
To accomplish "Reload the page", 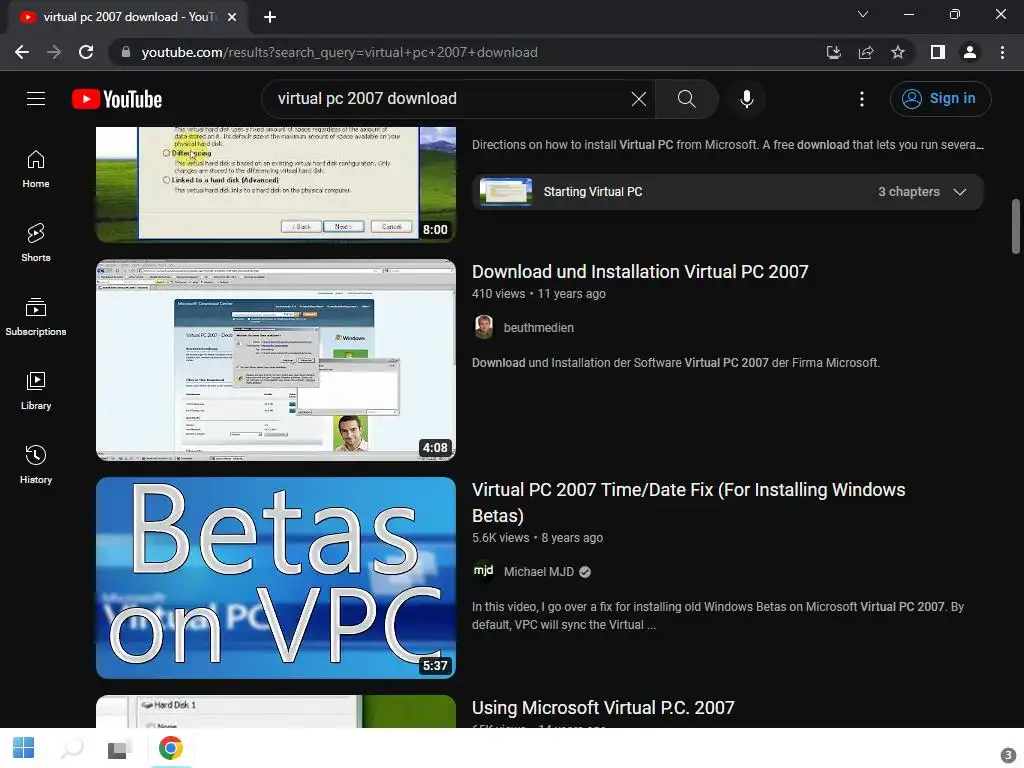I will coord(86,52).
